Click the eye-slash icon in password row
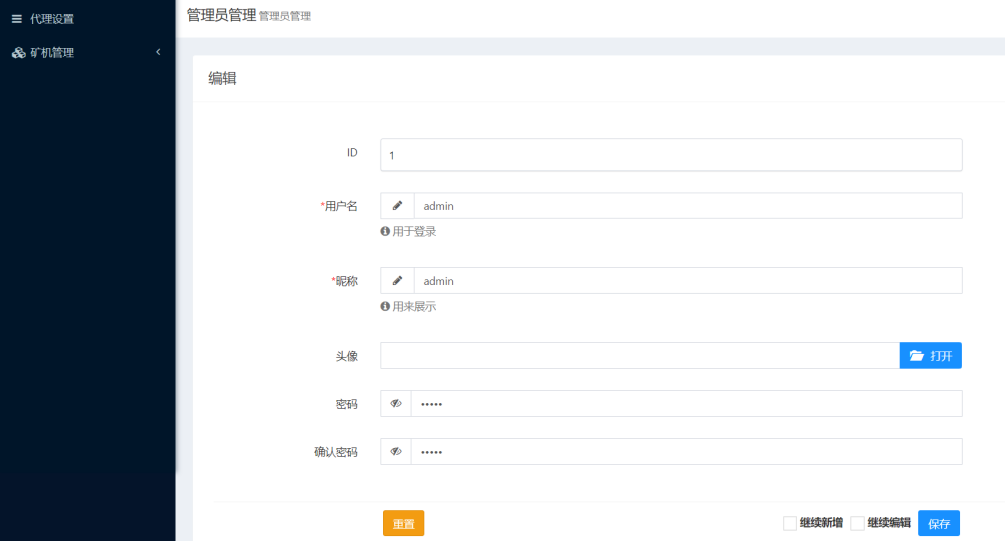 396,404
